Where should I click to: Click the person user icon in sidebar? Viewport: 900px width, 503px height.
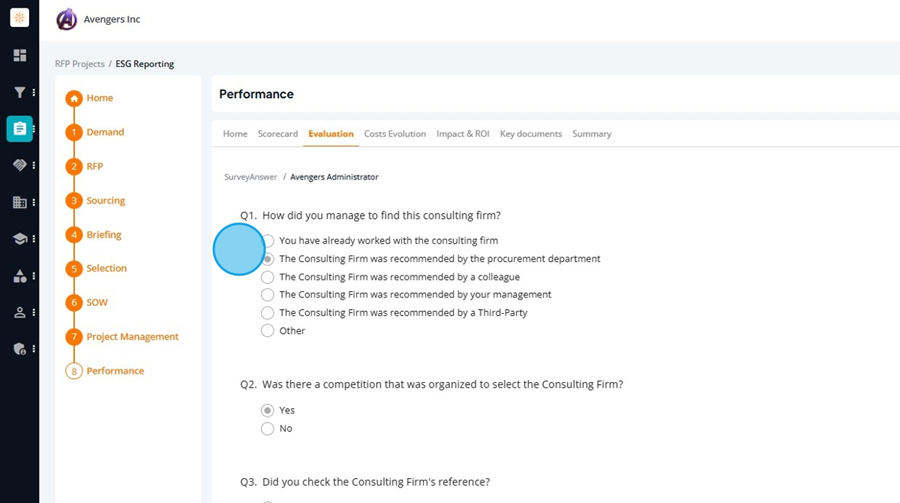20,312
